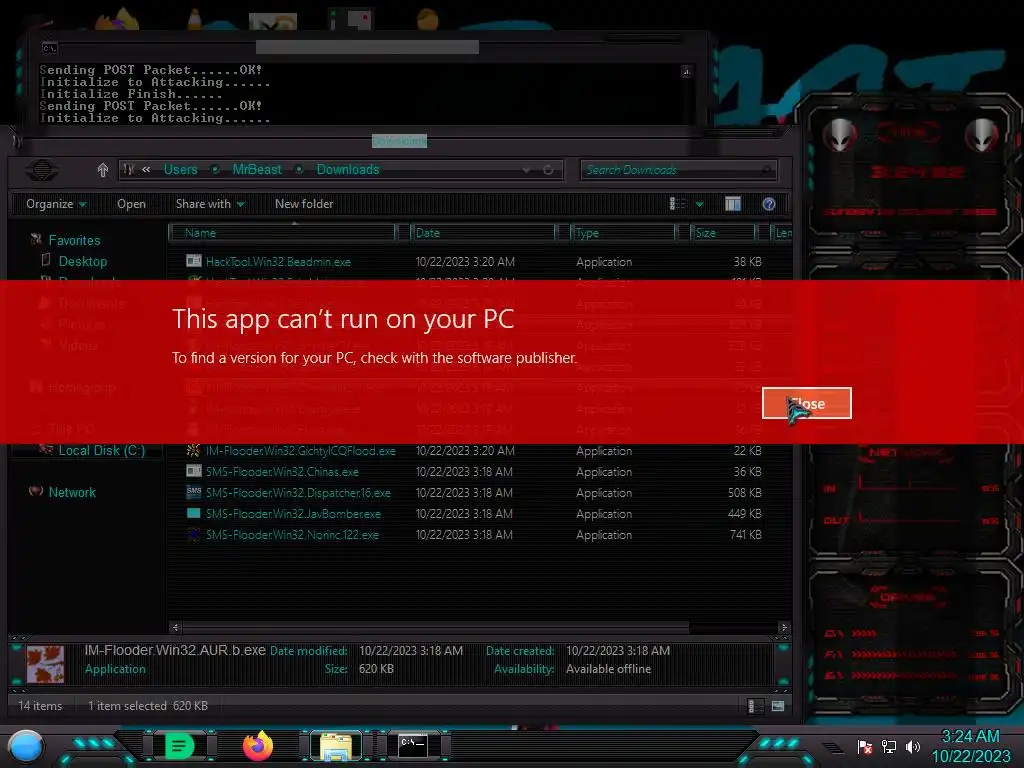
Task: Switch to large icons view in status bar
Action: [778, 706]
